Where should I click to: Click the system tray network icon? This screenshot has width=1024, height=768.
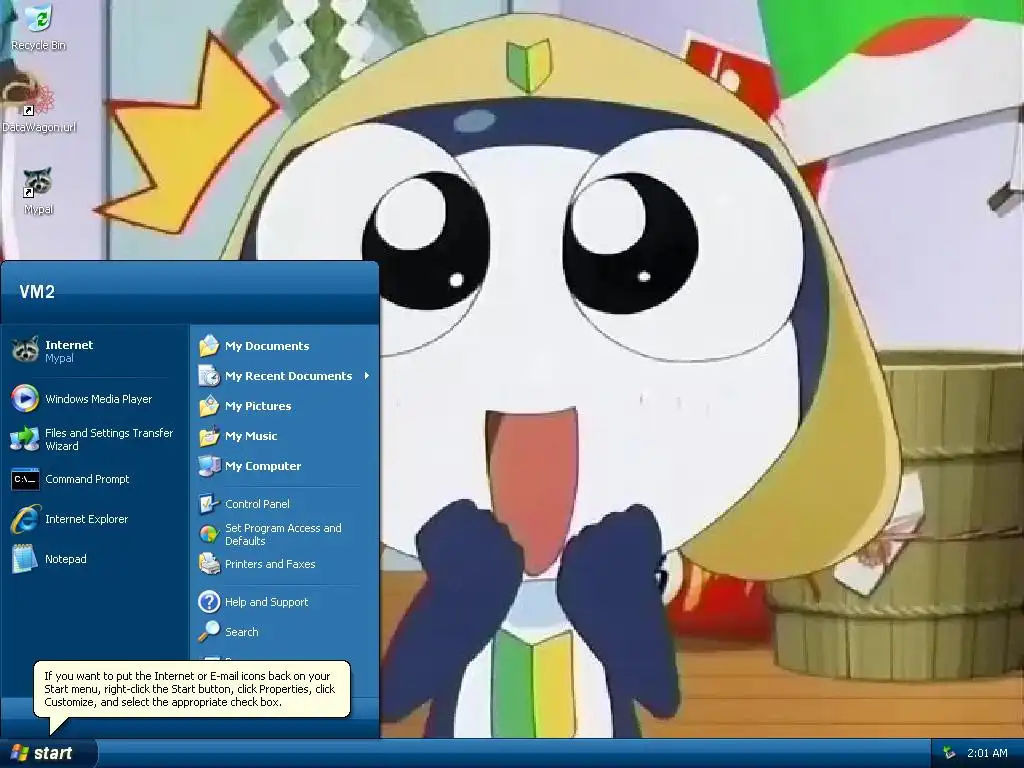[x=949, y=753]
